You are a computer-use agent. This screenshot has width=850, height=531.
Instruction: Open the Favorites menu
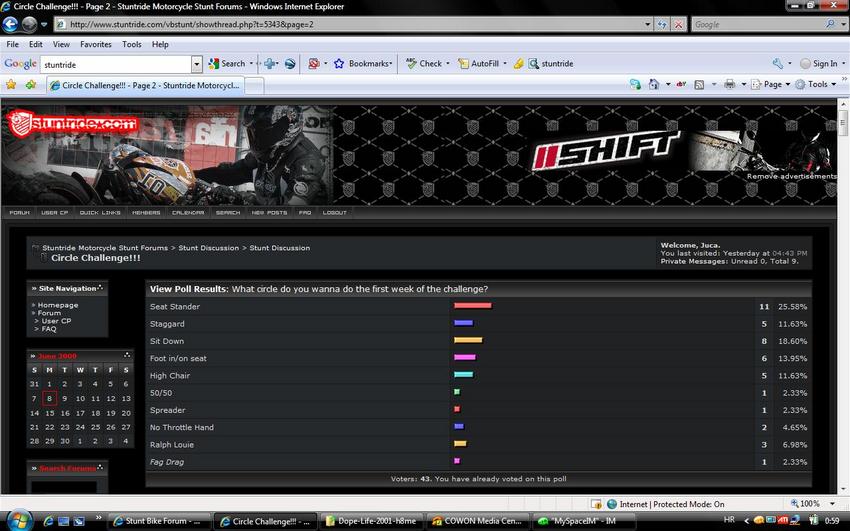pyautogui.click(x=95, y=44)
